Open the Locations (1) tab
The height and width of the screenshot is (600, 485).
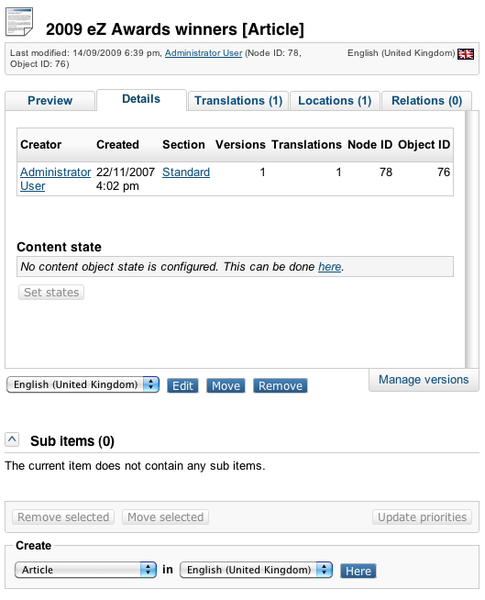(x=335, y=101)
